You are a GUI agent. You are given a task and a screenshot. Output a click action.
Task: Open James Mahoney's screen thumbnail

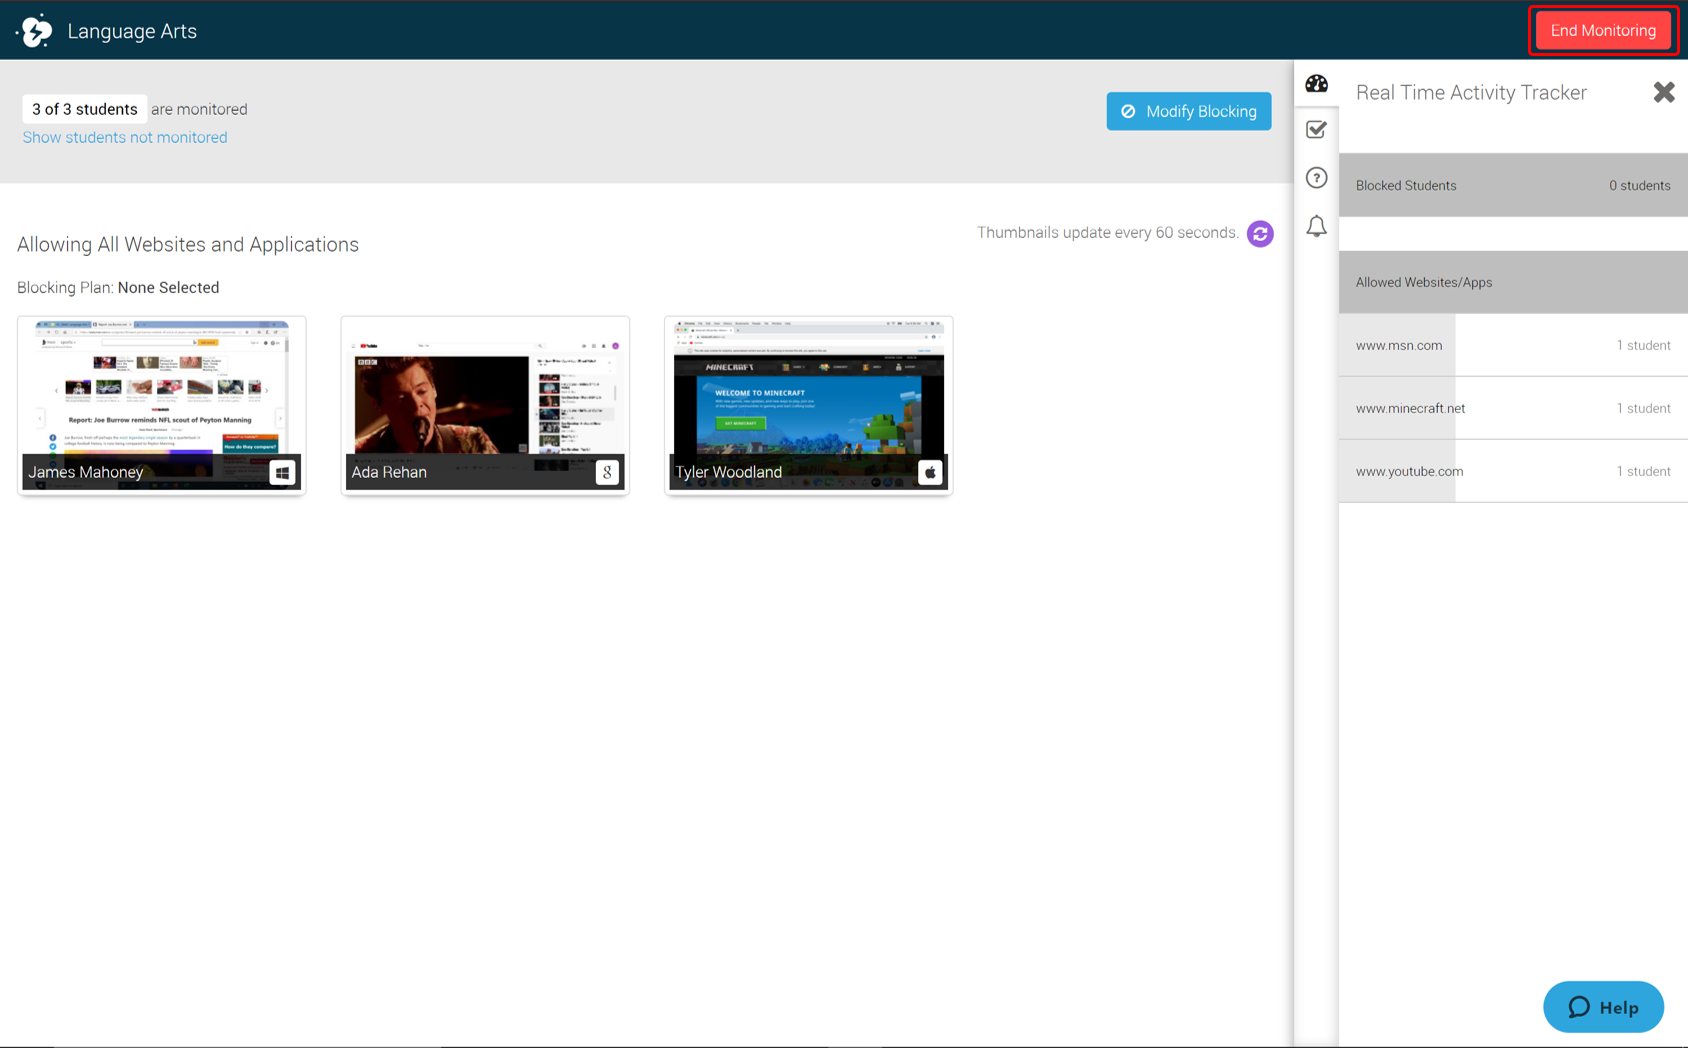tap(162, 405)
